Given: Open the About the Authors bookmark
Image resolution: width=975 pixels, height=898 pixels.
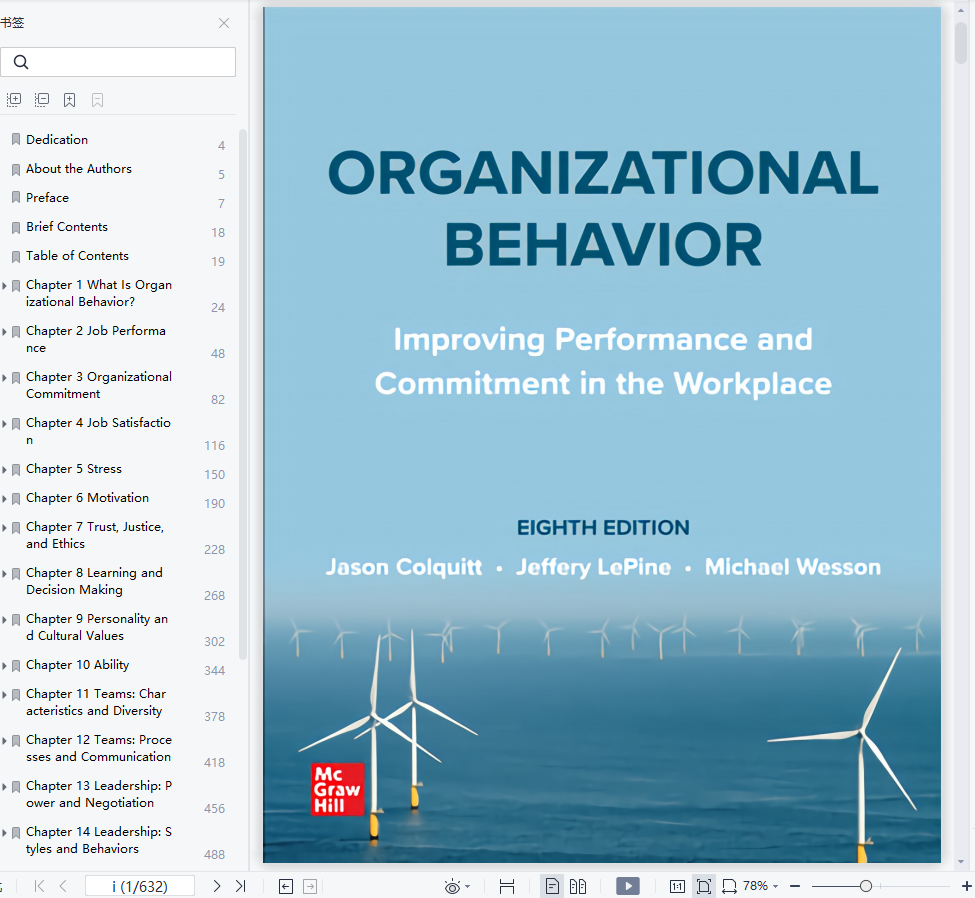Looking at the screenshot, I should click(79, 169).
